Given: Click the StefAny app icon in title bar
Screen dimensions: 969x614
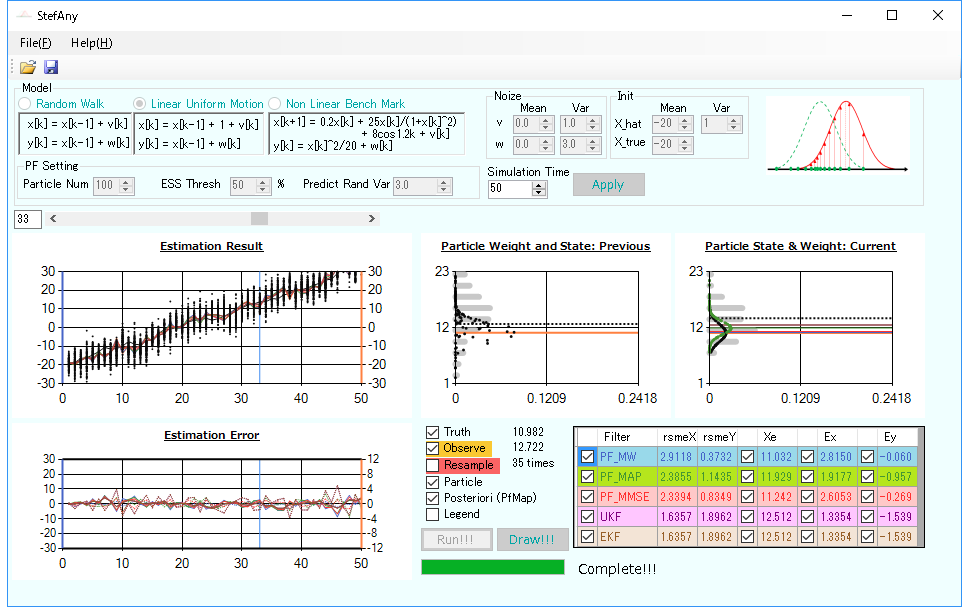Looking at the screenshot, I should [x=23, y=16].
